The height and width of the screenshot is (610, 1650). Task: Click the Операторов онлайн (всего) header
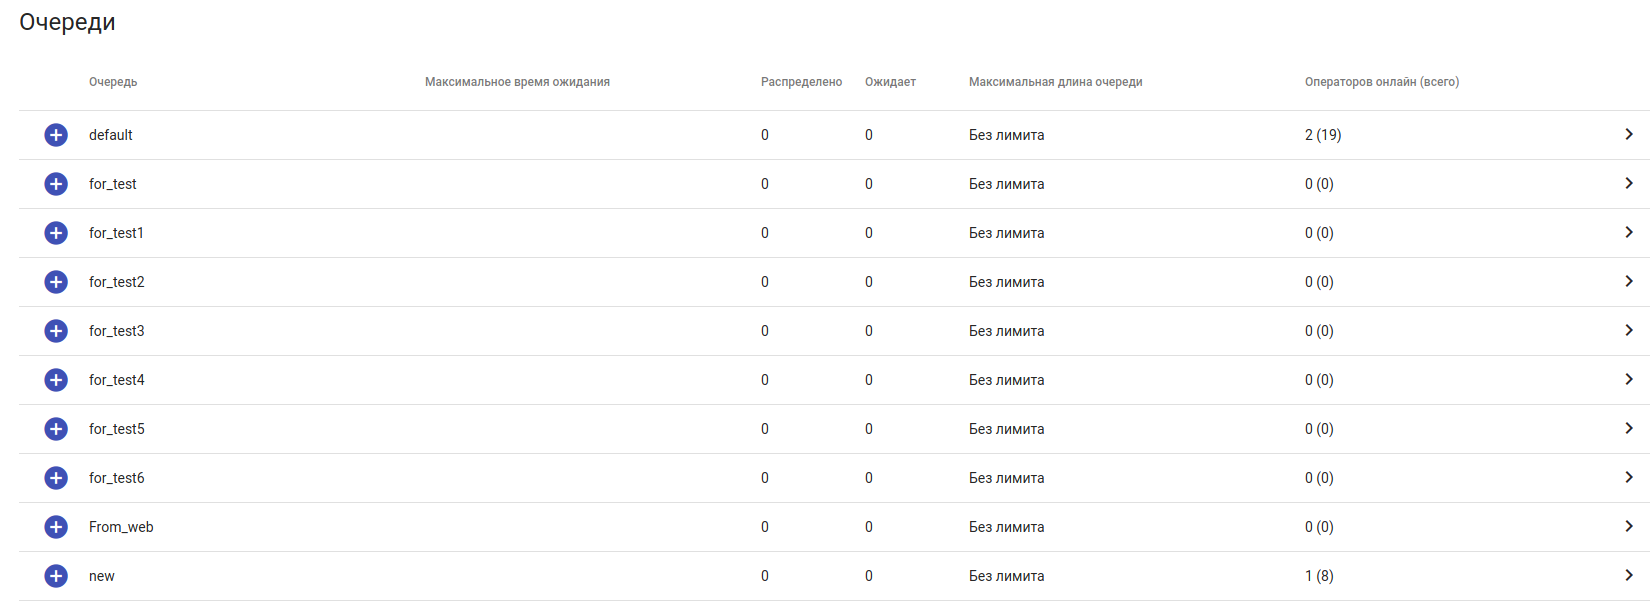1381,82
